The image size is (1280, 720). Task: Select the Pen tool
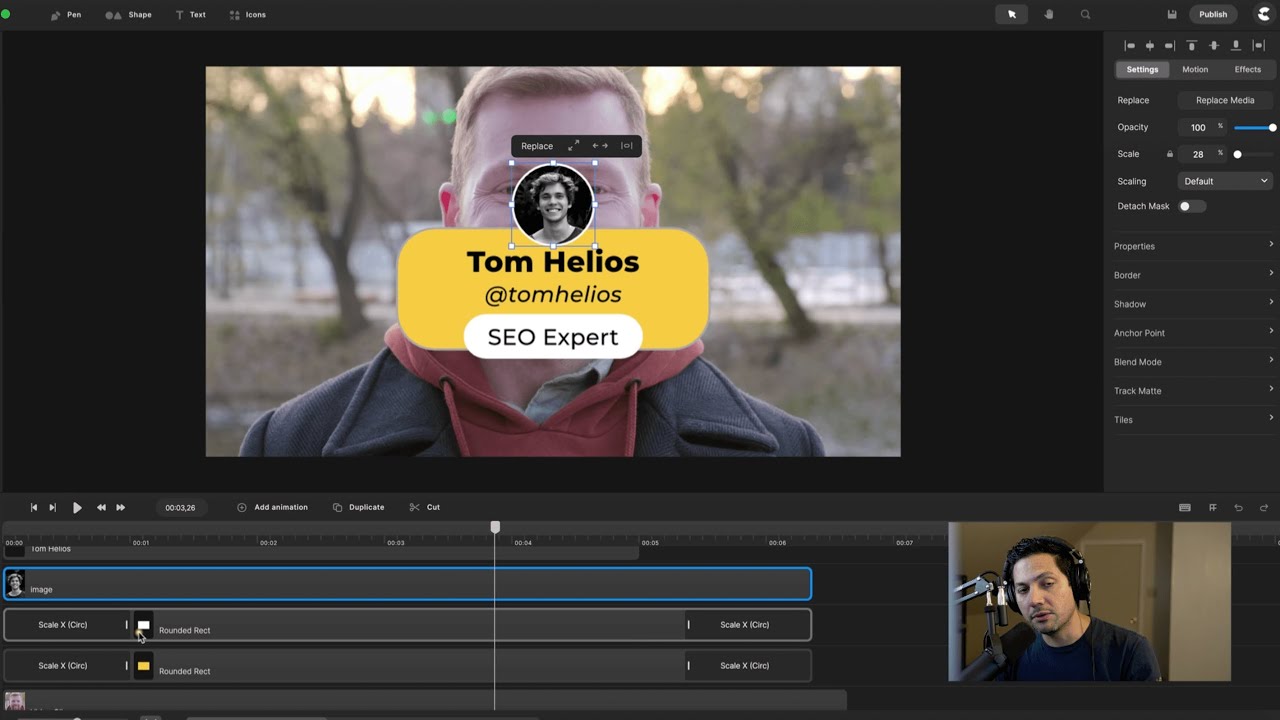coord(66,15)
